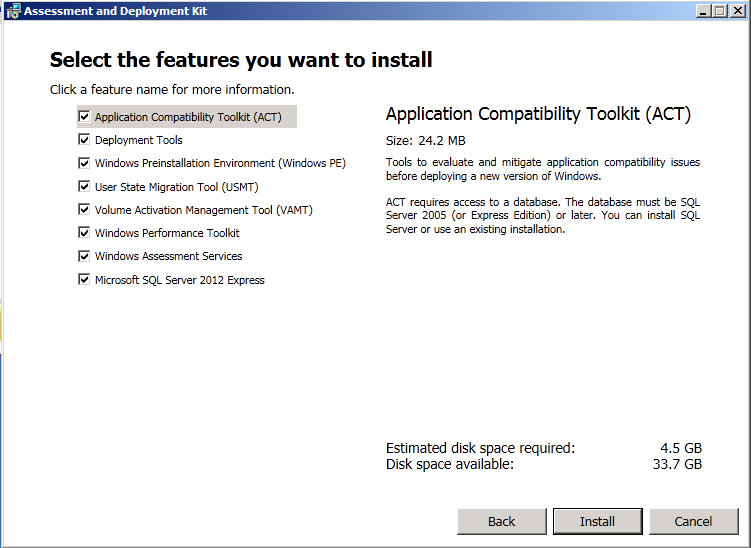Click the disk space available '33.7 GB' value
751x548 pixels.
point(677,464)
